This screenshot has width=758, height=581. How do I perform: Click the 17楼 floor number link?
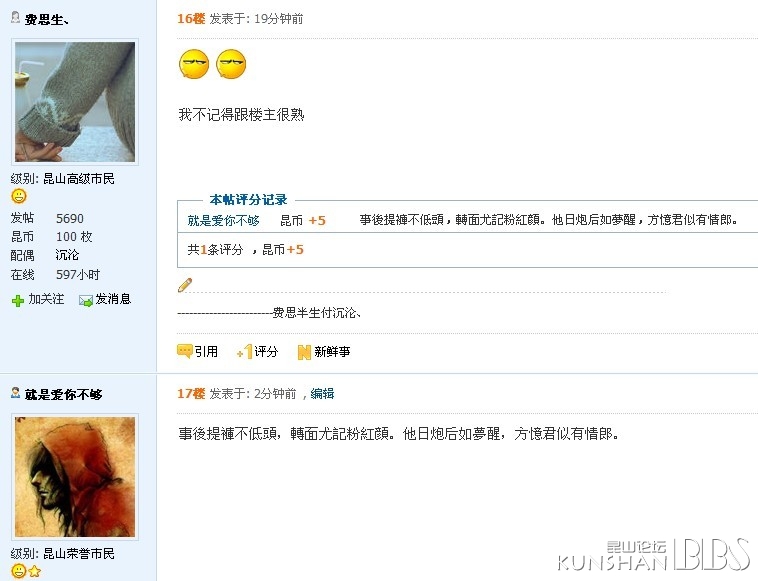coord(191,393)
